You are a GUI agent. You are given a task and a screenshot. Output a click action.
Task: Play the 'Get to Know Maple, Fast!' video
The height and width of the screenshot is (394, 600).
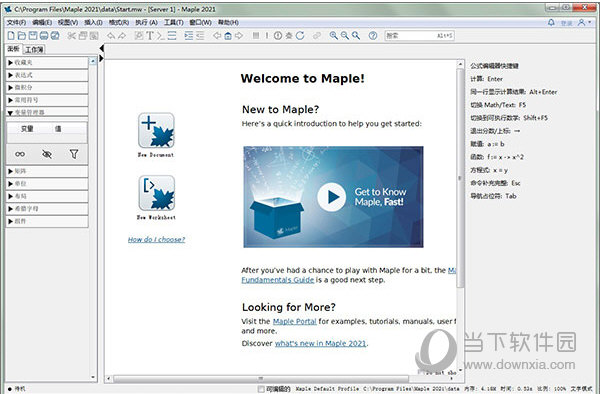pyautogui.click(x=331, y=197)
